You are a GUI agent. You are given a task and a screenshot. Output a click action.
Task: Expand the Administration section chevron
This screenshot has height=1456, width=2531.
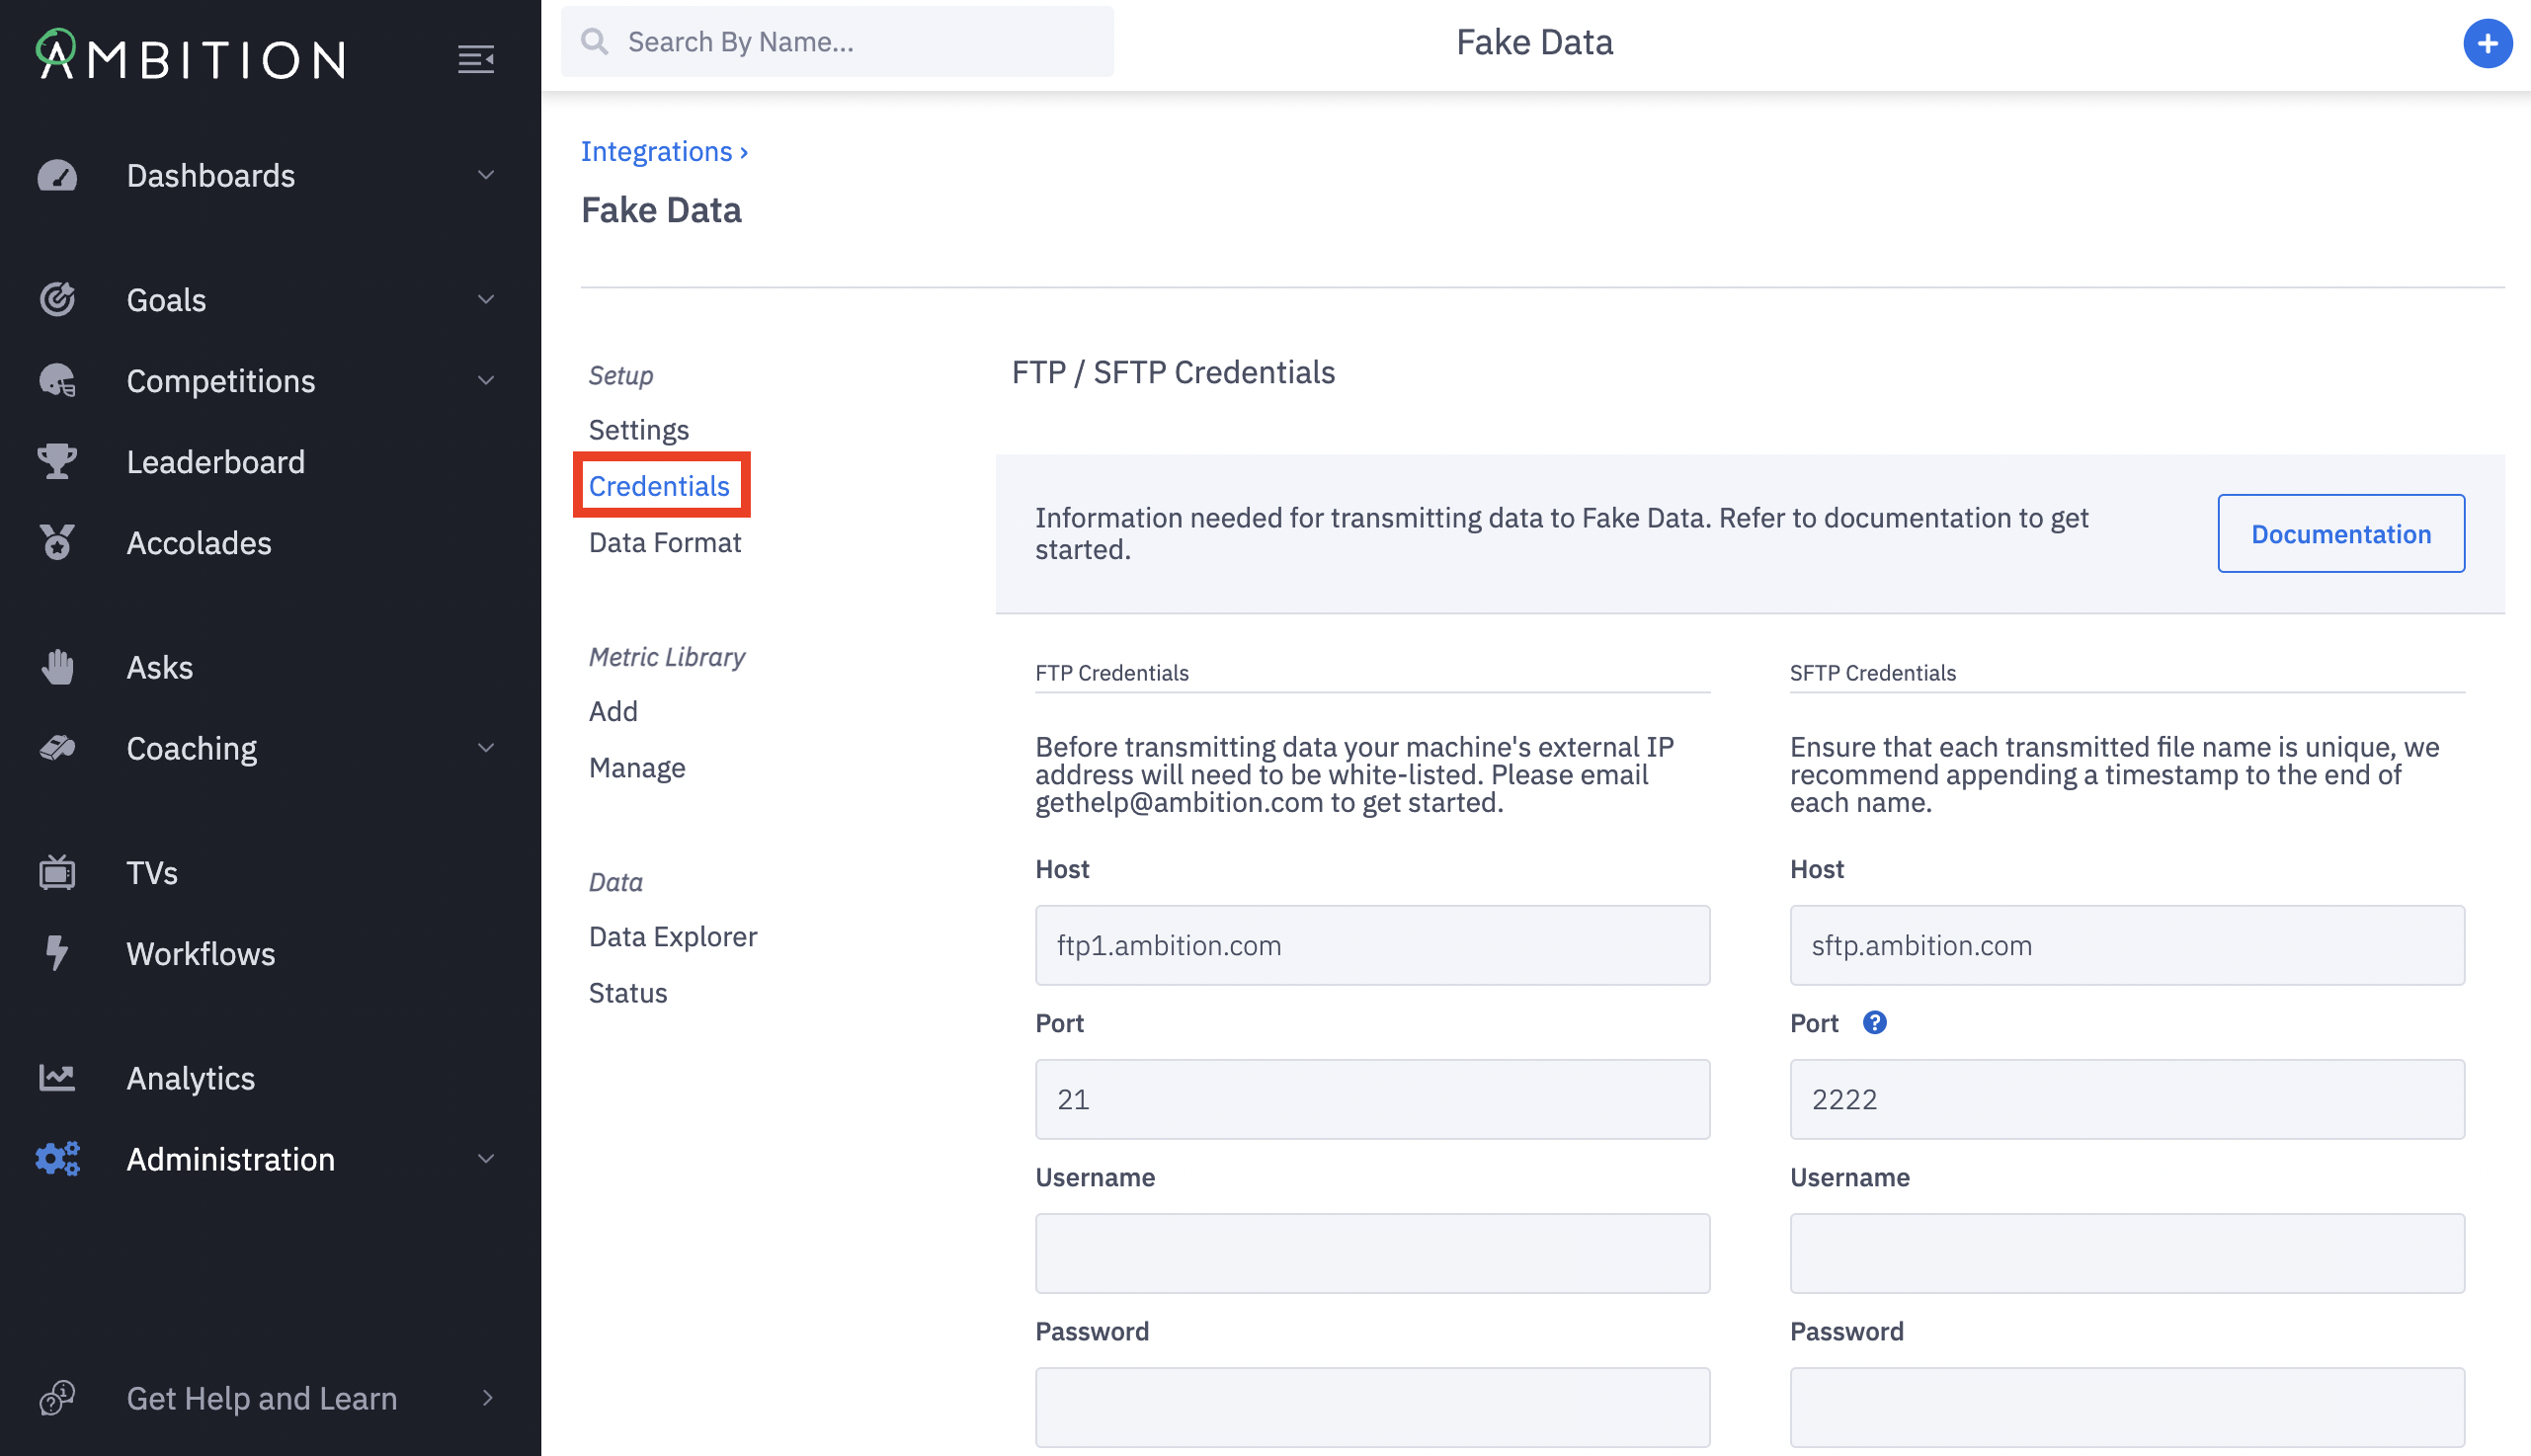(x=486, y=1159)
